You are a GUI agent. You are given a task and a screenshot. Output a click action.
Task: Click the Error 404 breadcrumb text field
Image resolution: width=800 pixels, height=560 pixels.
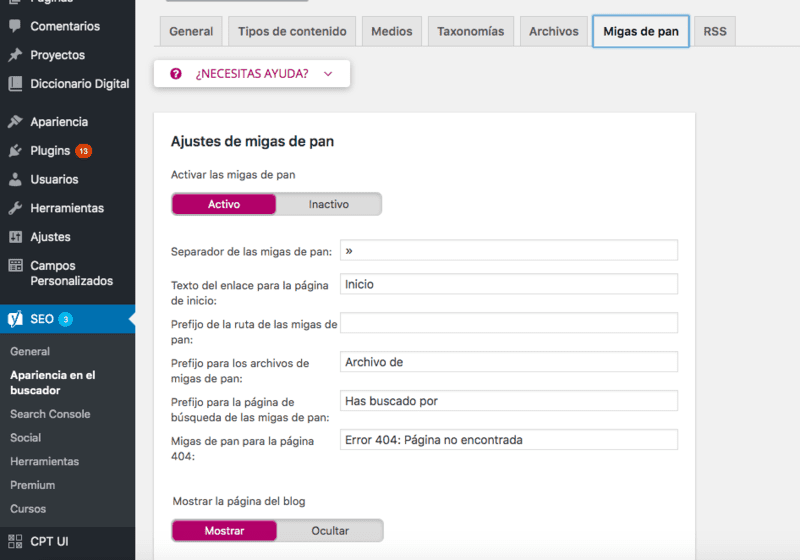click(x=508, y=440)
